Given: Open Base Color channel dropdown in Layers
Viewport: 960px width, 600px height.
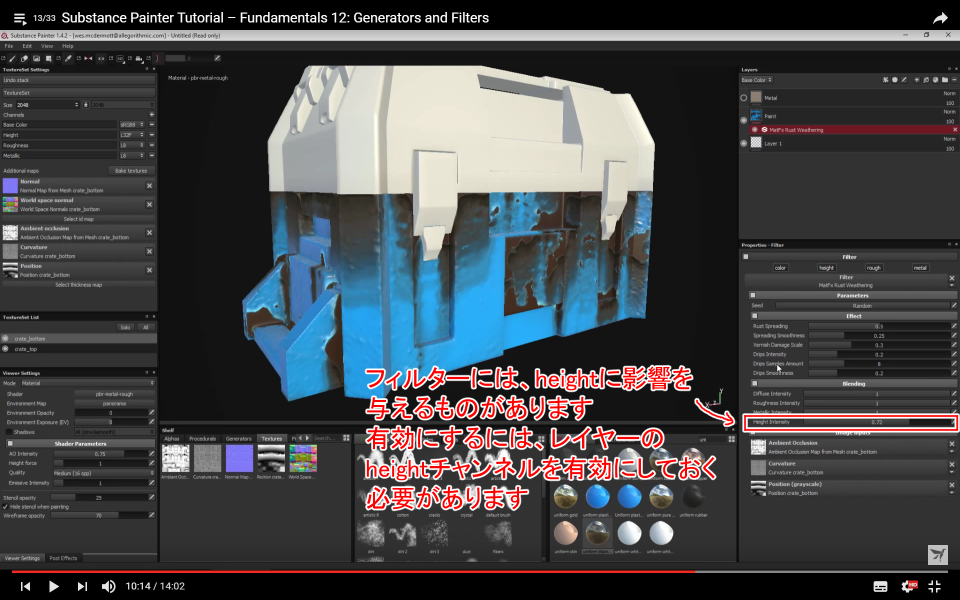Looking at the screenshot, I should click(x=757, y=80).
